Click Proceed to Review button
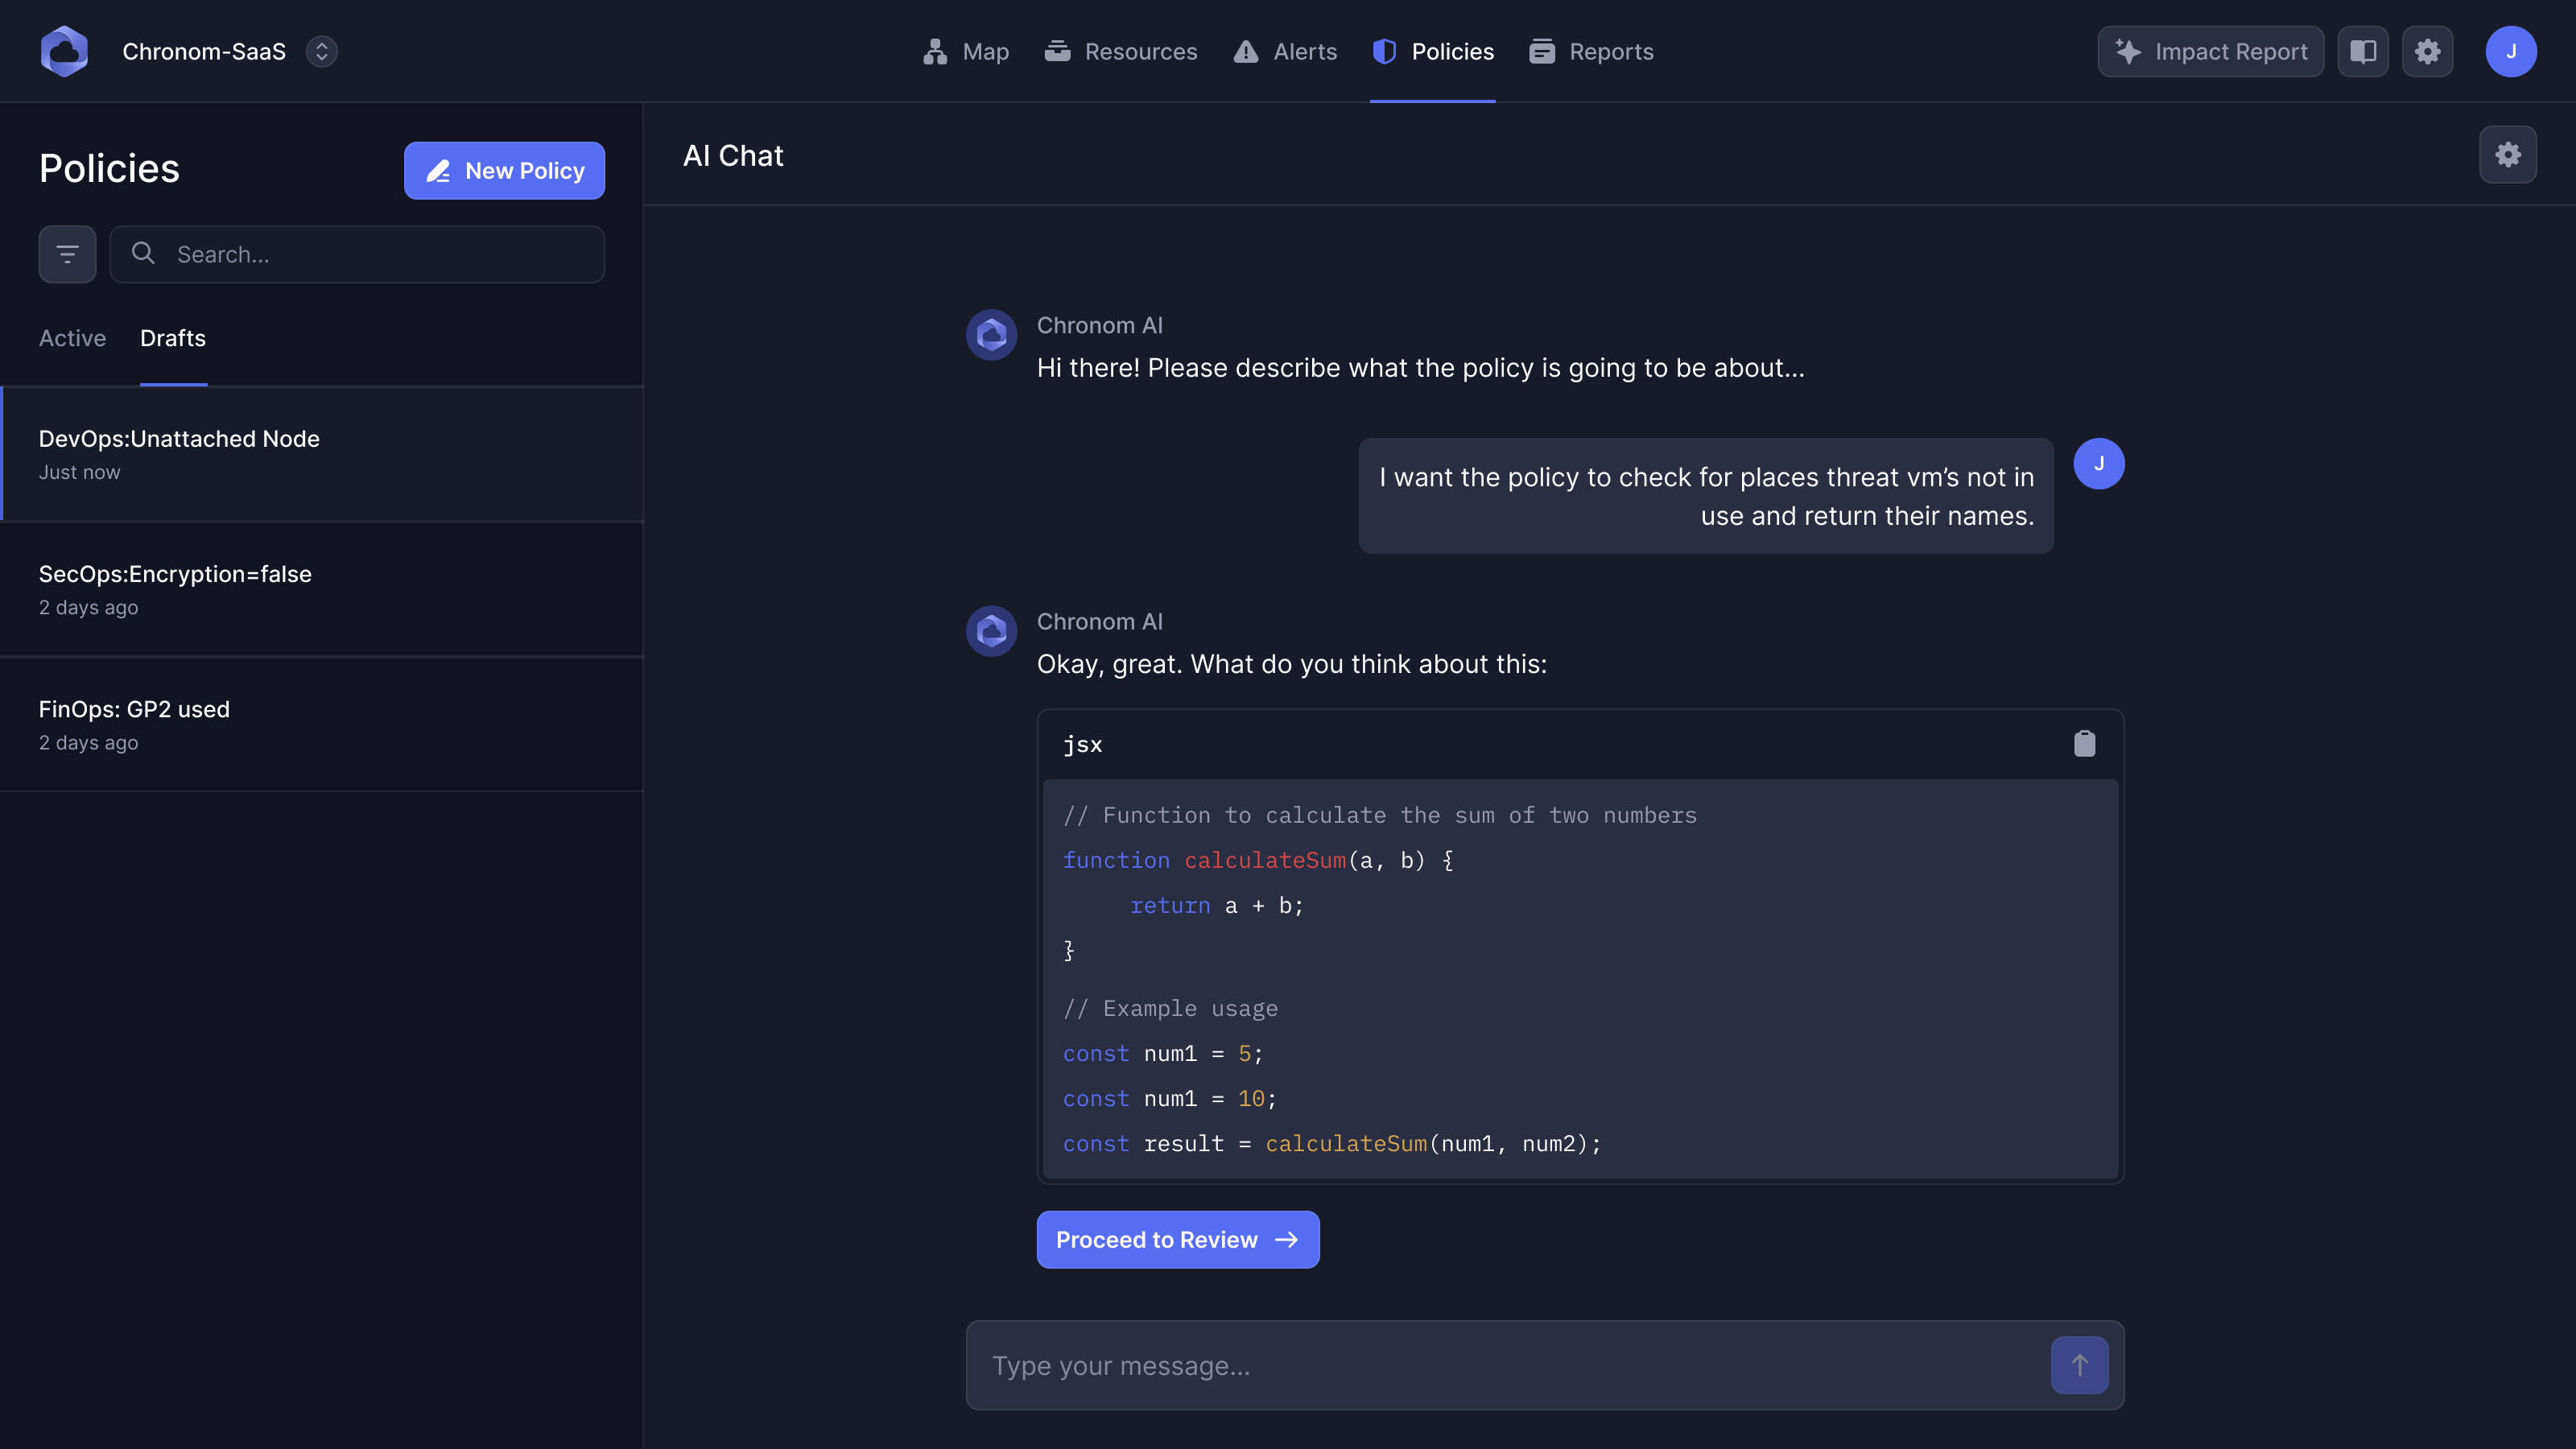2576x1449 pixels. tap(1177, 1239)
